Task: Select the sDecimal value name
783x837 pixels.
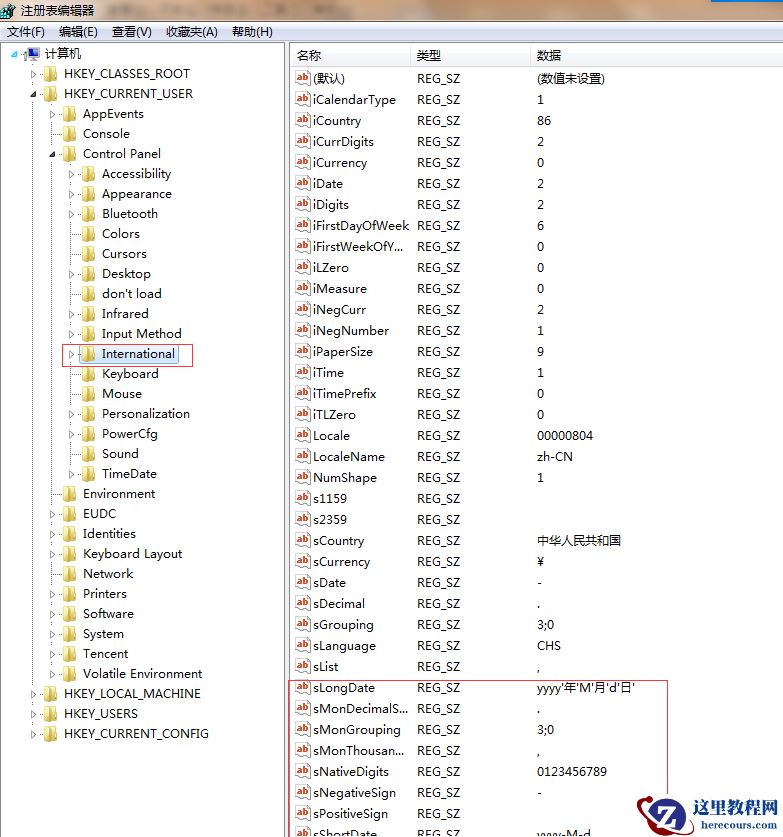Action: 339,604
